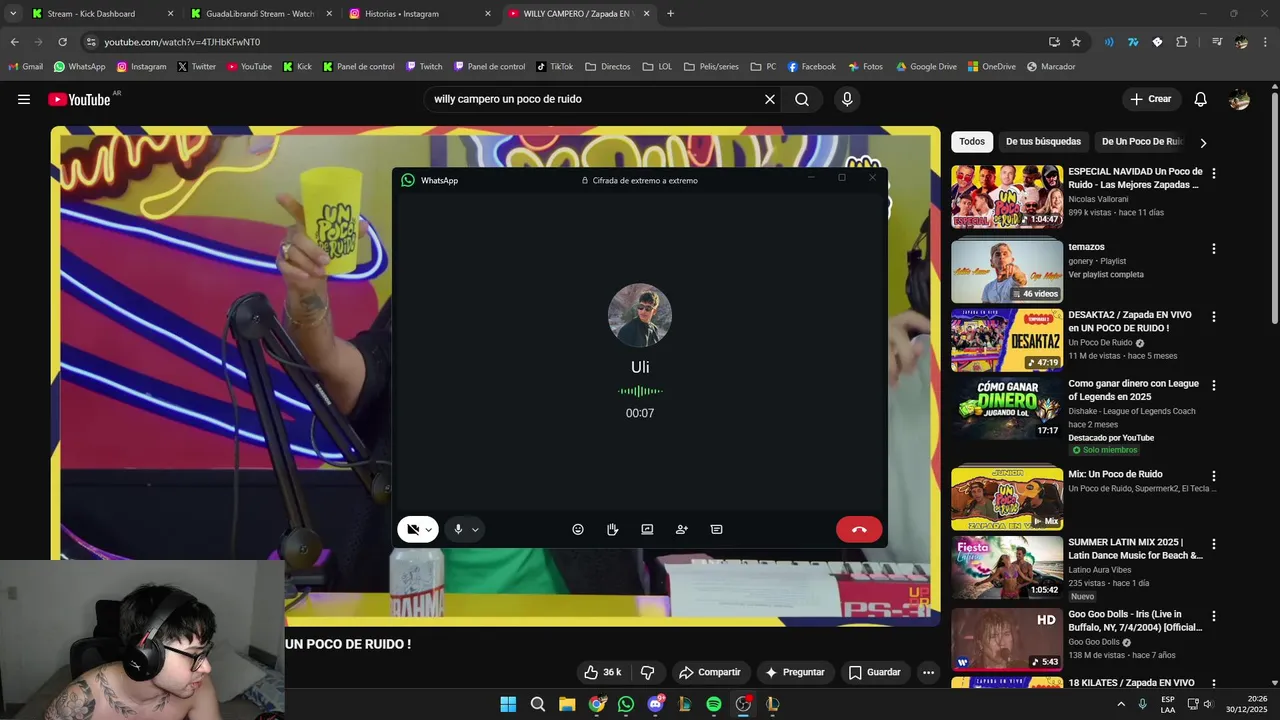1280x720 pixels.
Task: Dislike the video
Action: click(x=647, y=672)
